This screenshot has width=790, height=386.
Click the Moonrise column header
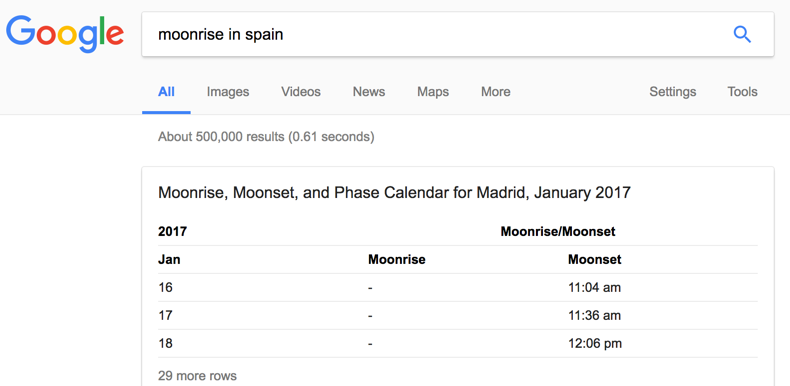click(x=397, y=260)
